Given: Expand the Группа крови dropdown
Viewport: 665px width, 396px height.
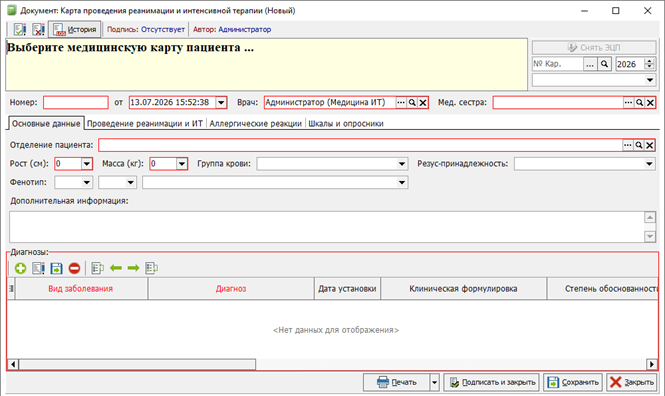Looking at the screenshot, I should click(402, 164).
